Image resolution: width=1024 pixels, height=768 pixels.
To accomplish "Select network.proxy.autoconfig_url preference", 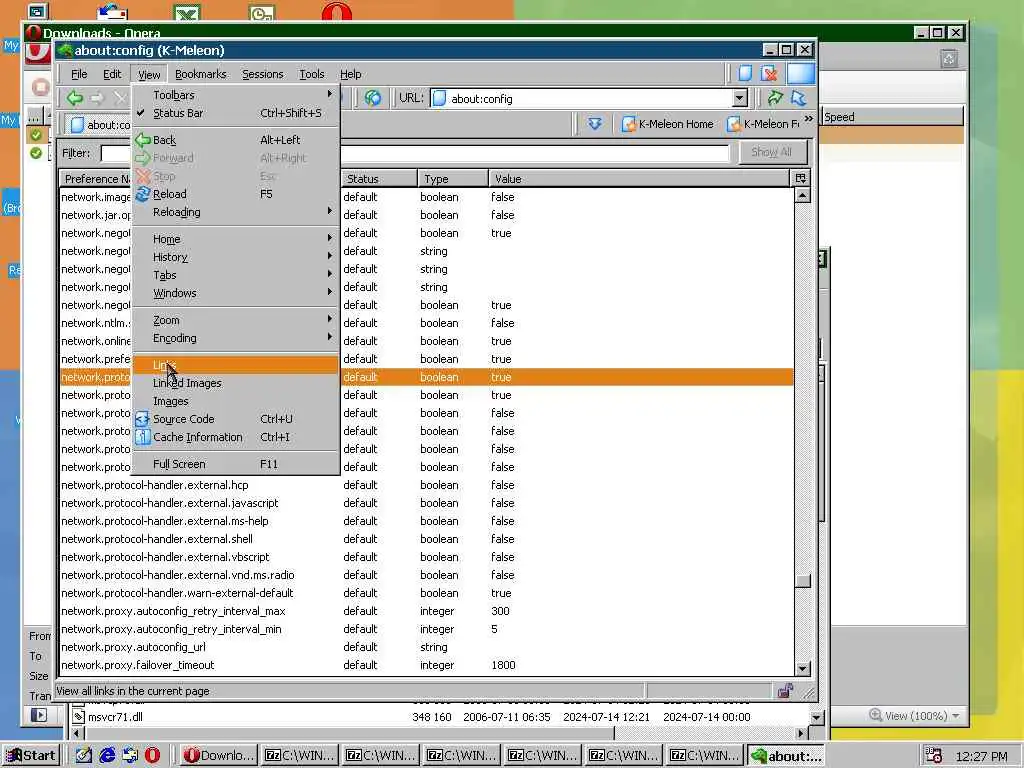I will pyautogui.click(x=426, y=647).
